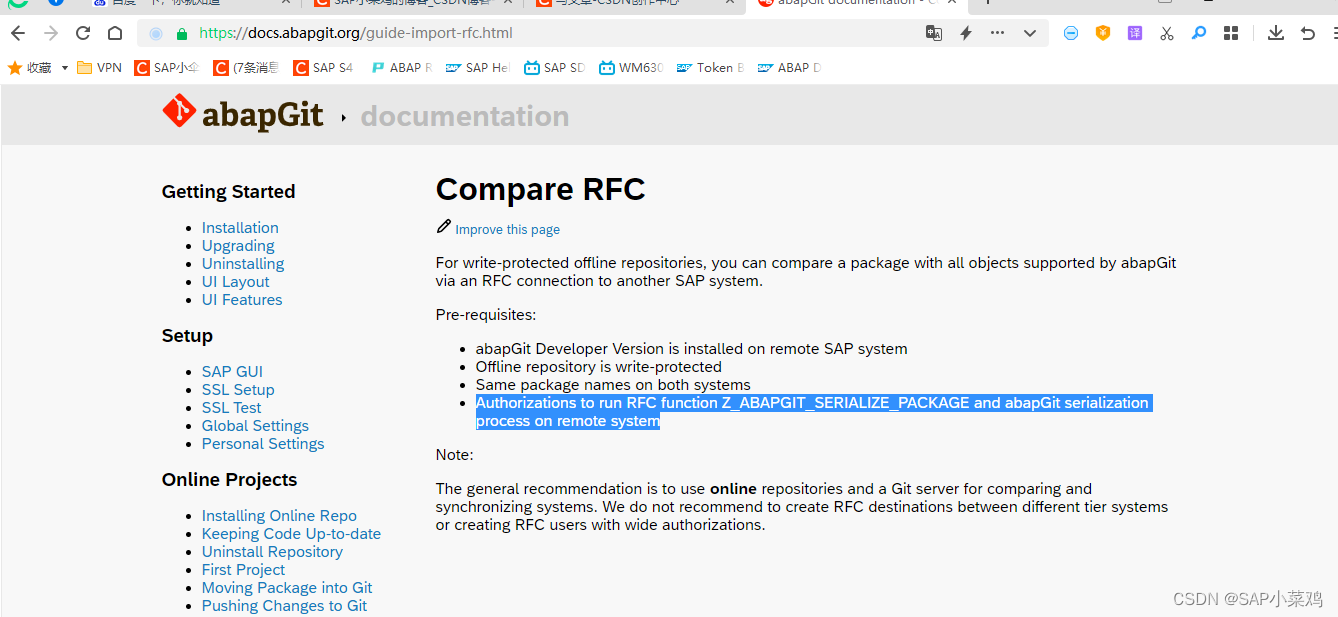
Task: Open the downloads icon
Action: pyautogui.click(x=1276, y=33)
